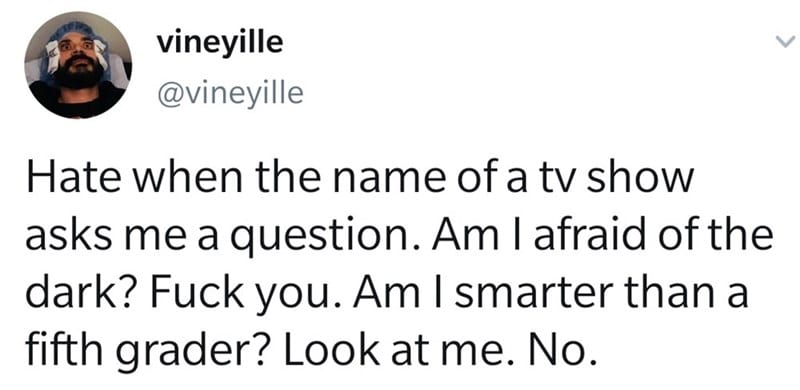Click the bearded face inside the avatar
The width and height of the screenshot is (800, 390).
click(78, 57)
